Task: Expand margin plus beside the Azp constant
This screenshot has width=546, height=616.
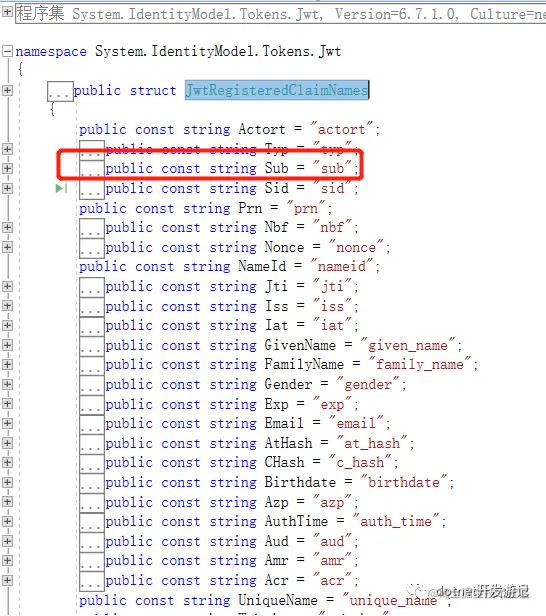Action: 7,502
